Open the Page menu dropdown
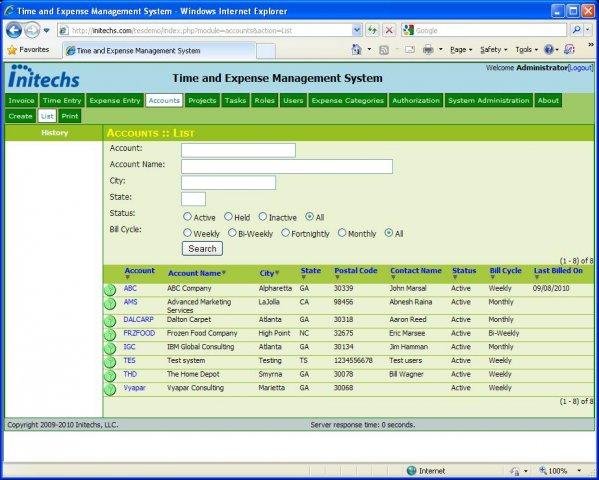The width and height of the screenshot is (599, 480). click(x=461, y=50)
